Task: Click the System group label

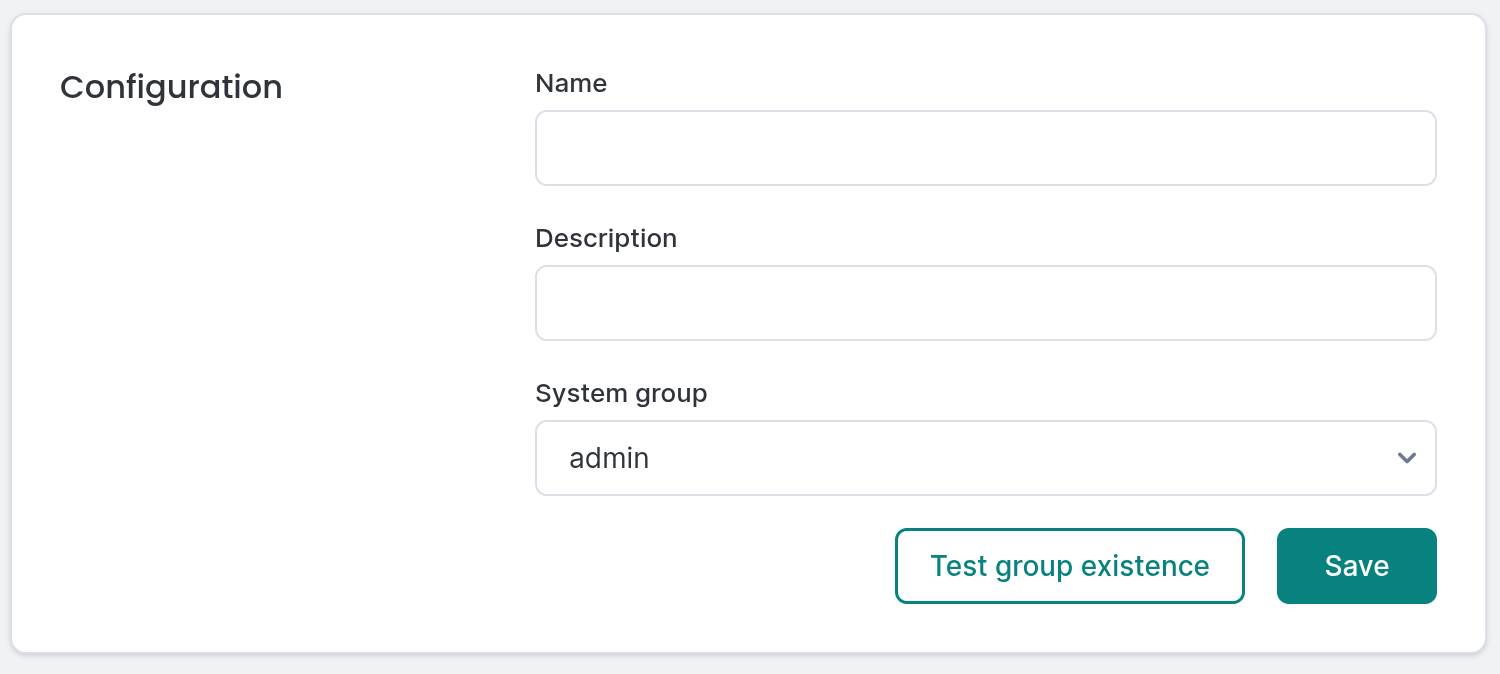Action: click(621, 393)
